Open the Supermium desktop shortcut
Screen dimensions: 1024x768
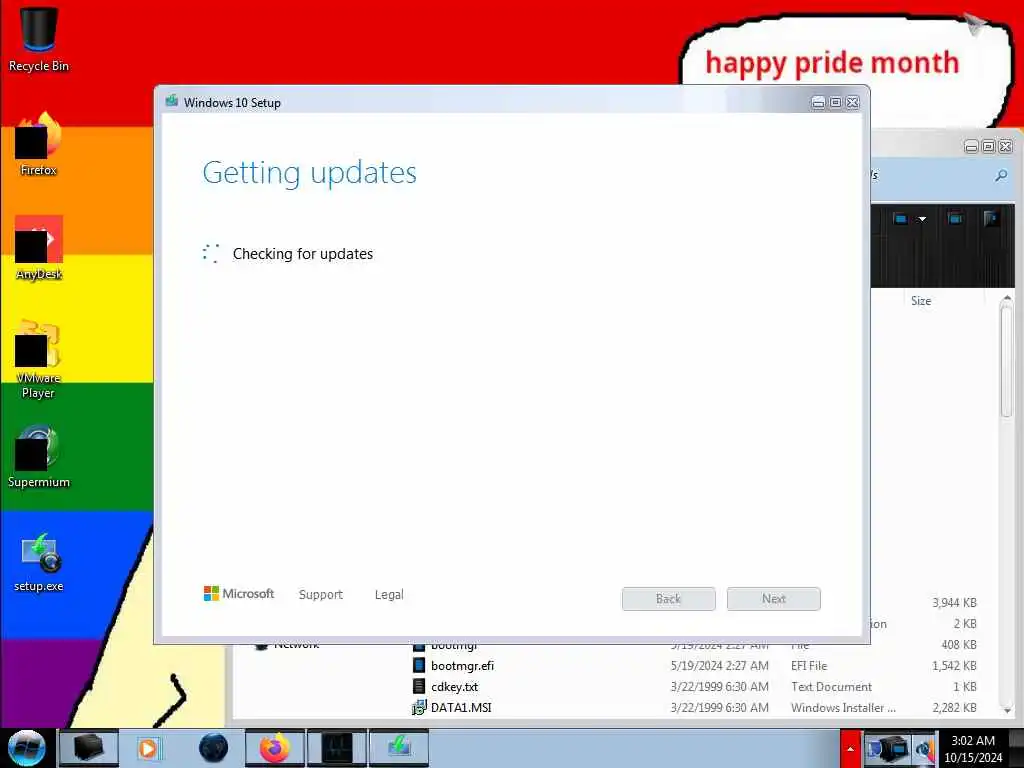(x=38, y=456)
